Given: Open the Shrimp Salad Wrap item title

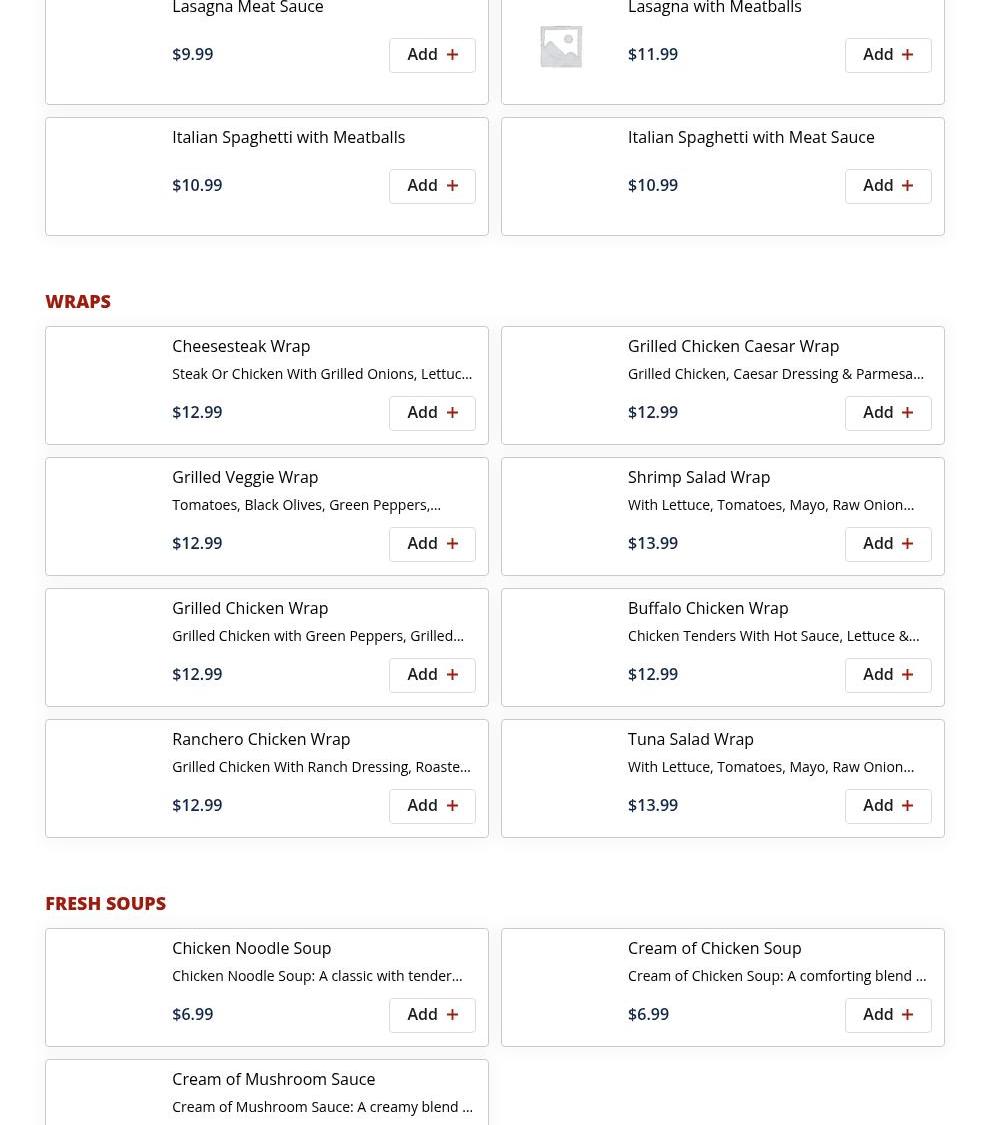Looking at the screenshot, I should 698,477.
